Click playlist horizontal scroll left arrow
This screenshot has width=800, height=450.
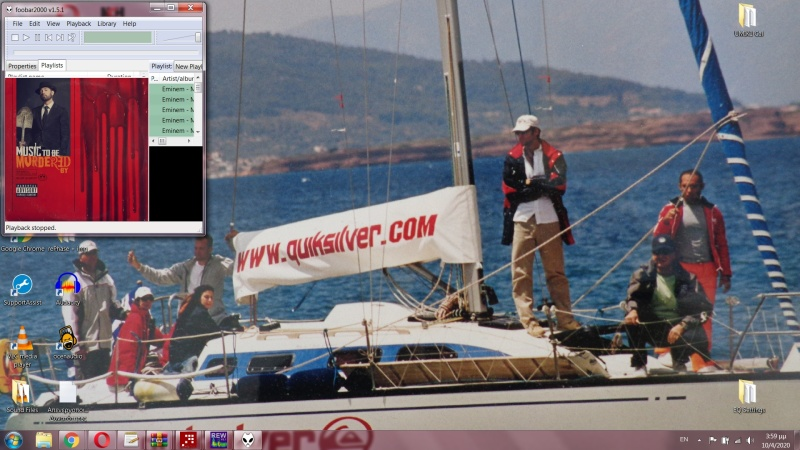point(153,141)
